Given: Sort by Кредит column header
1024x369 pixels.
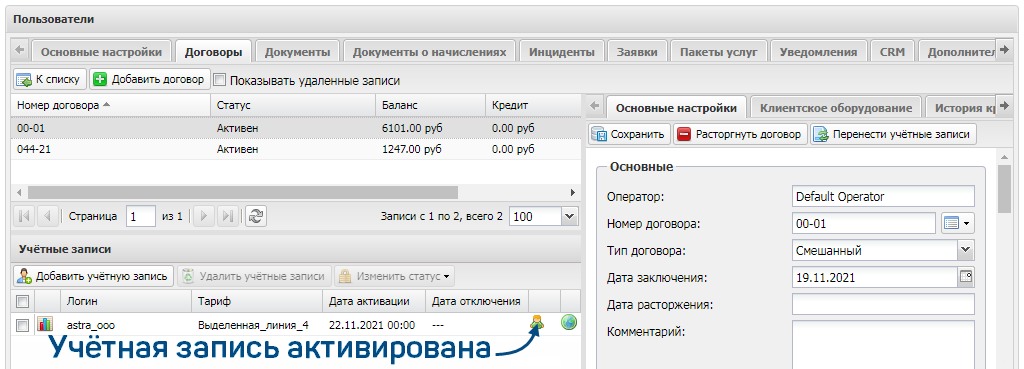Looking at the screenshot, I should point(532,105).
